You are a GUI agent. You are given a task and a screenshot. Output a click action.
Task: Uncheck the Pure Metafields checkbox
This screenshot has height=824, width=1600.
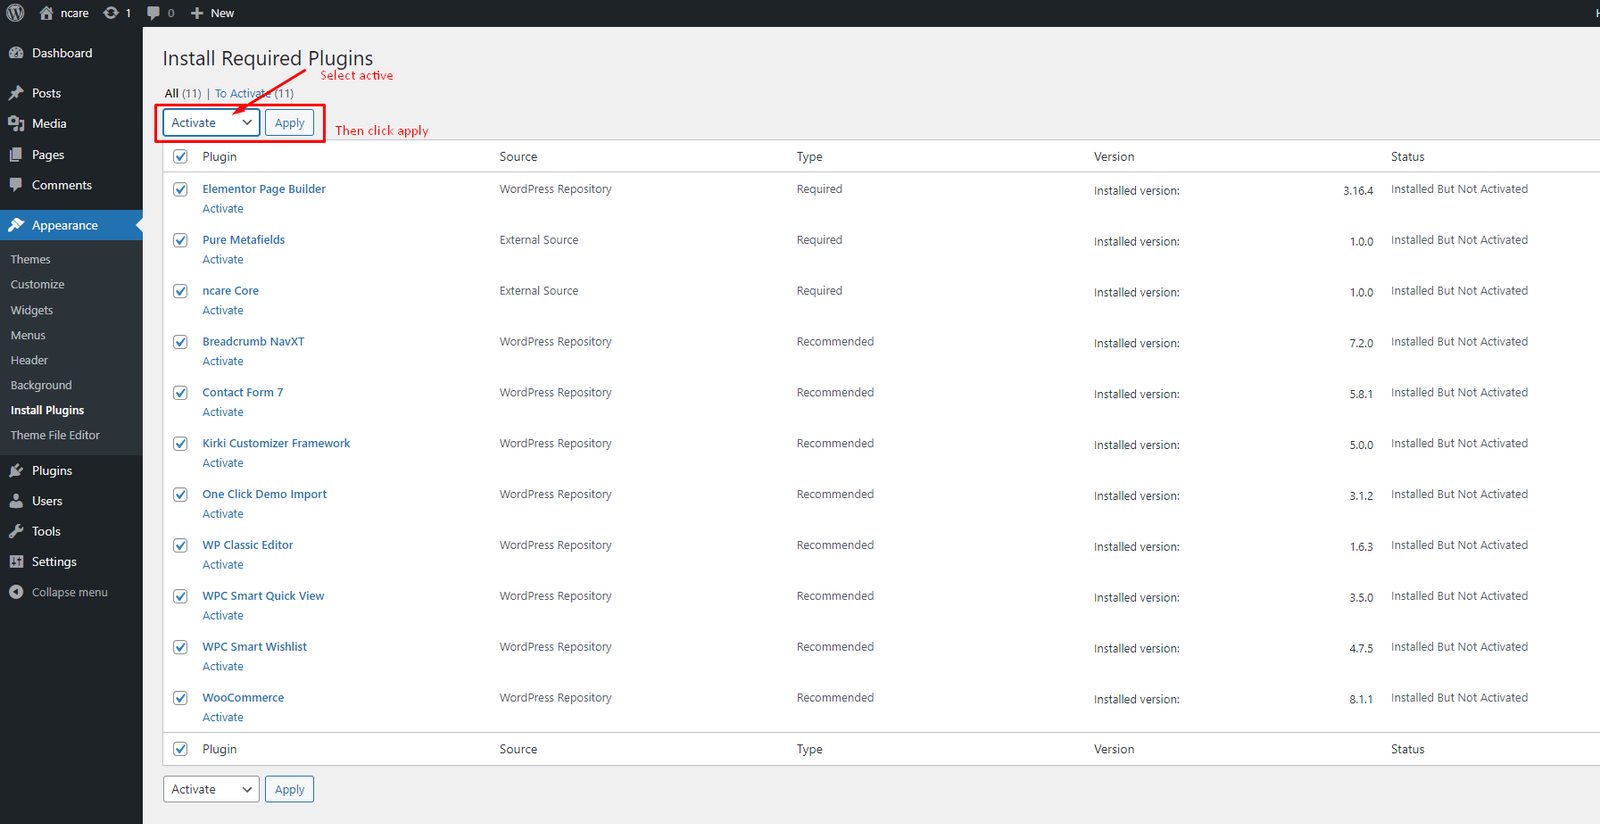click(x=180, y=240)
